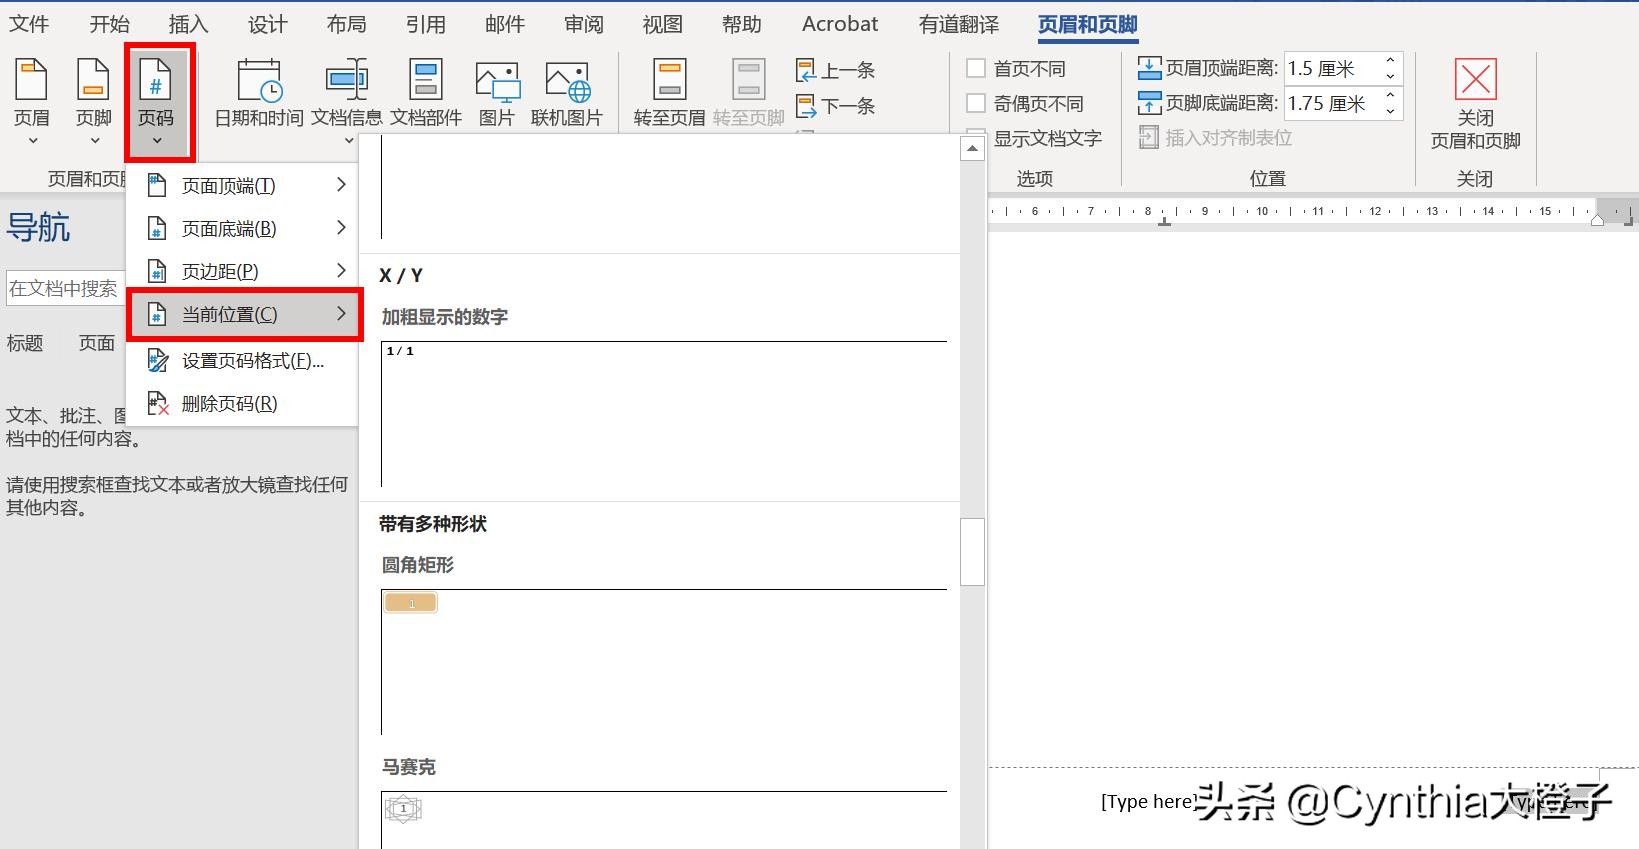Switch to the 审阅 tab
1639x849 pixels.
pyautogui.click(x=583, y=24)
